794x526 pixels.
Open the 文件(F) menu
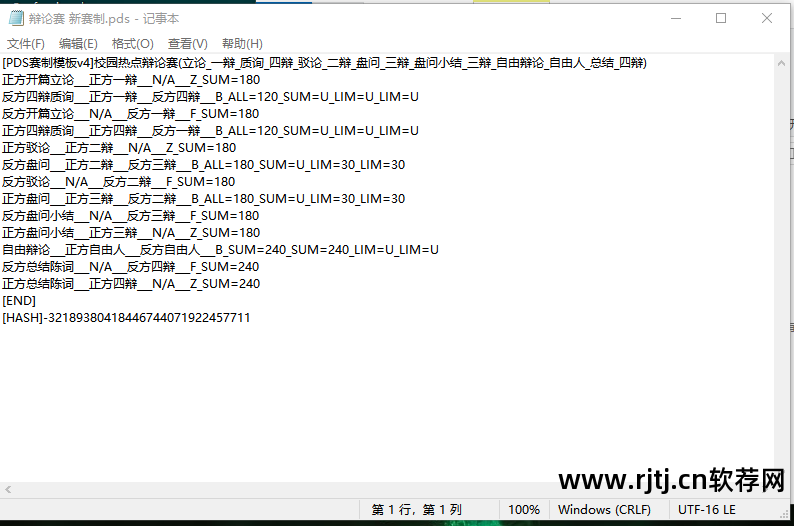tap(25, 44)
